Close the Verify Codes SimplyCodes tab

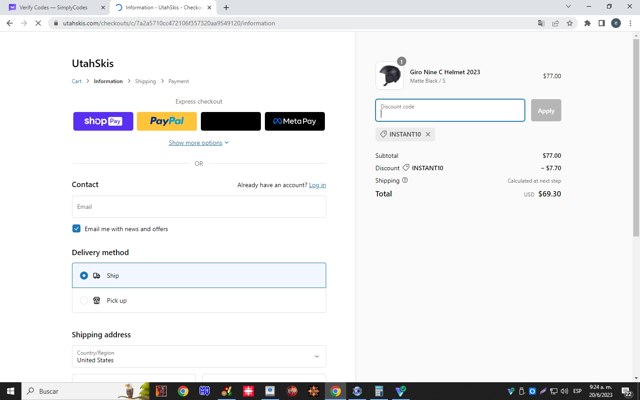pos(103,7)
